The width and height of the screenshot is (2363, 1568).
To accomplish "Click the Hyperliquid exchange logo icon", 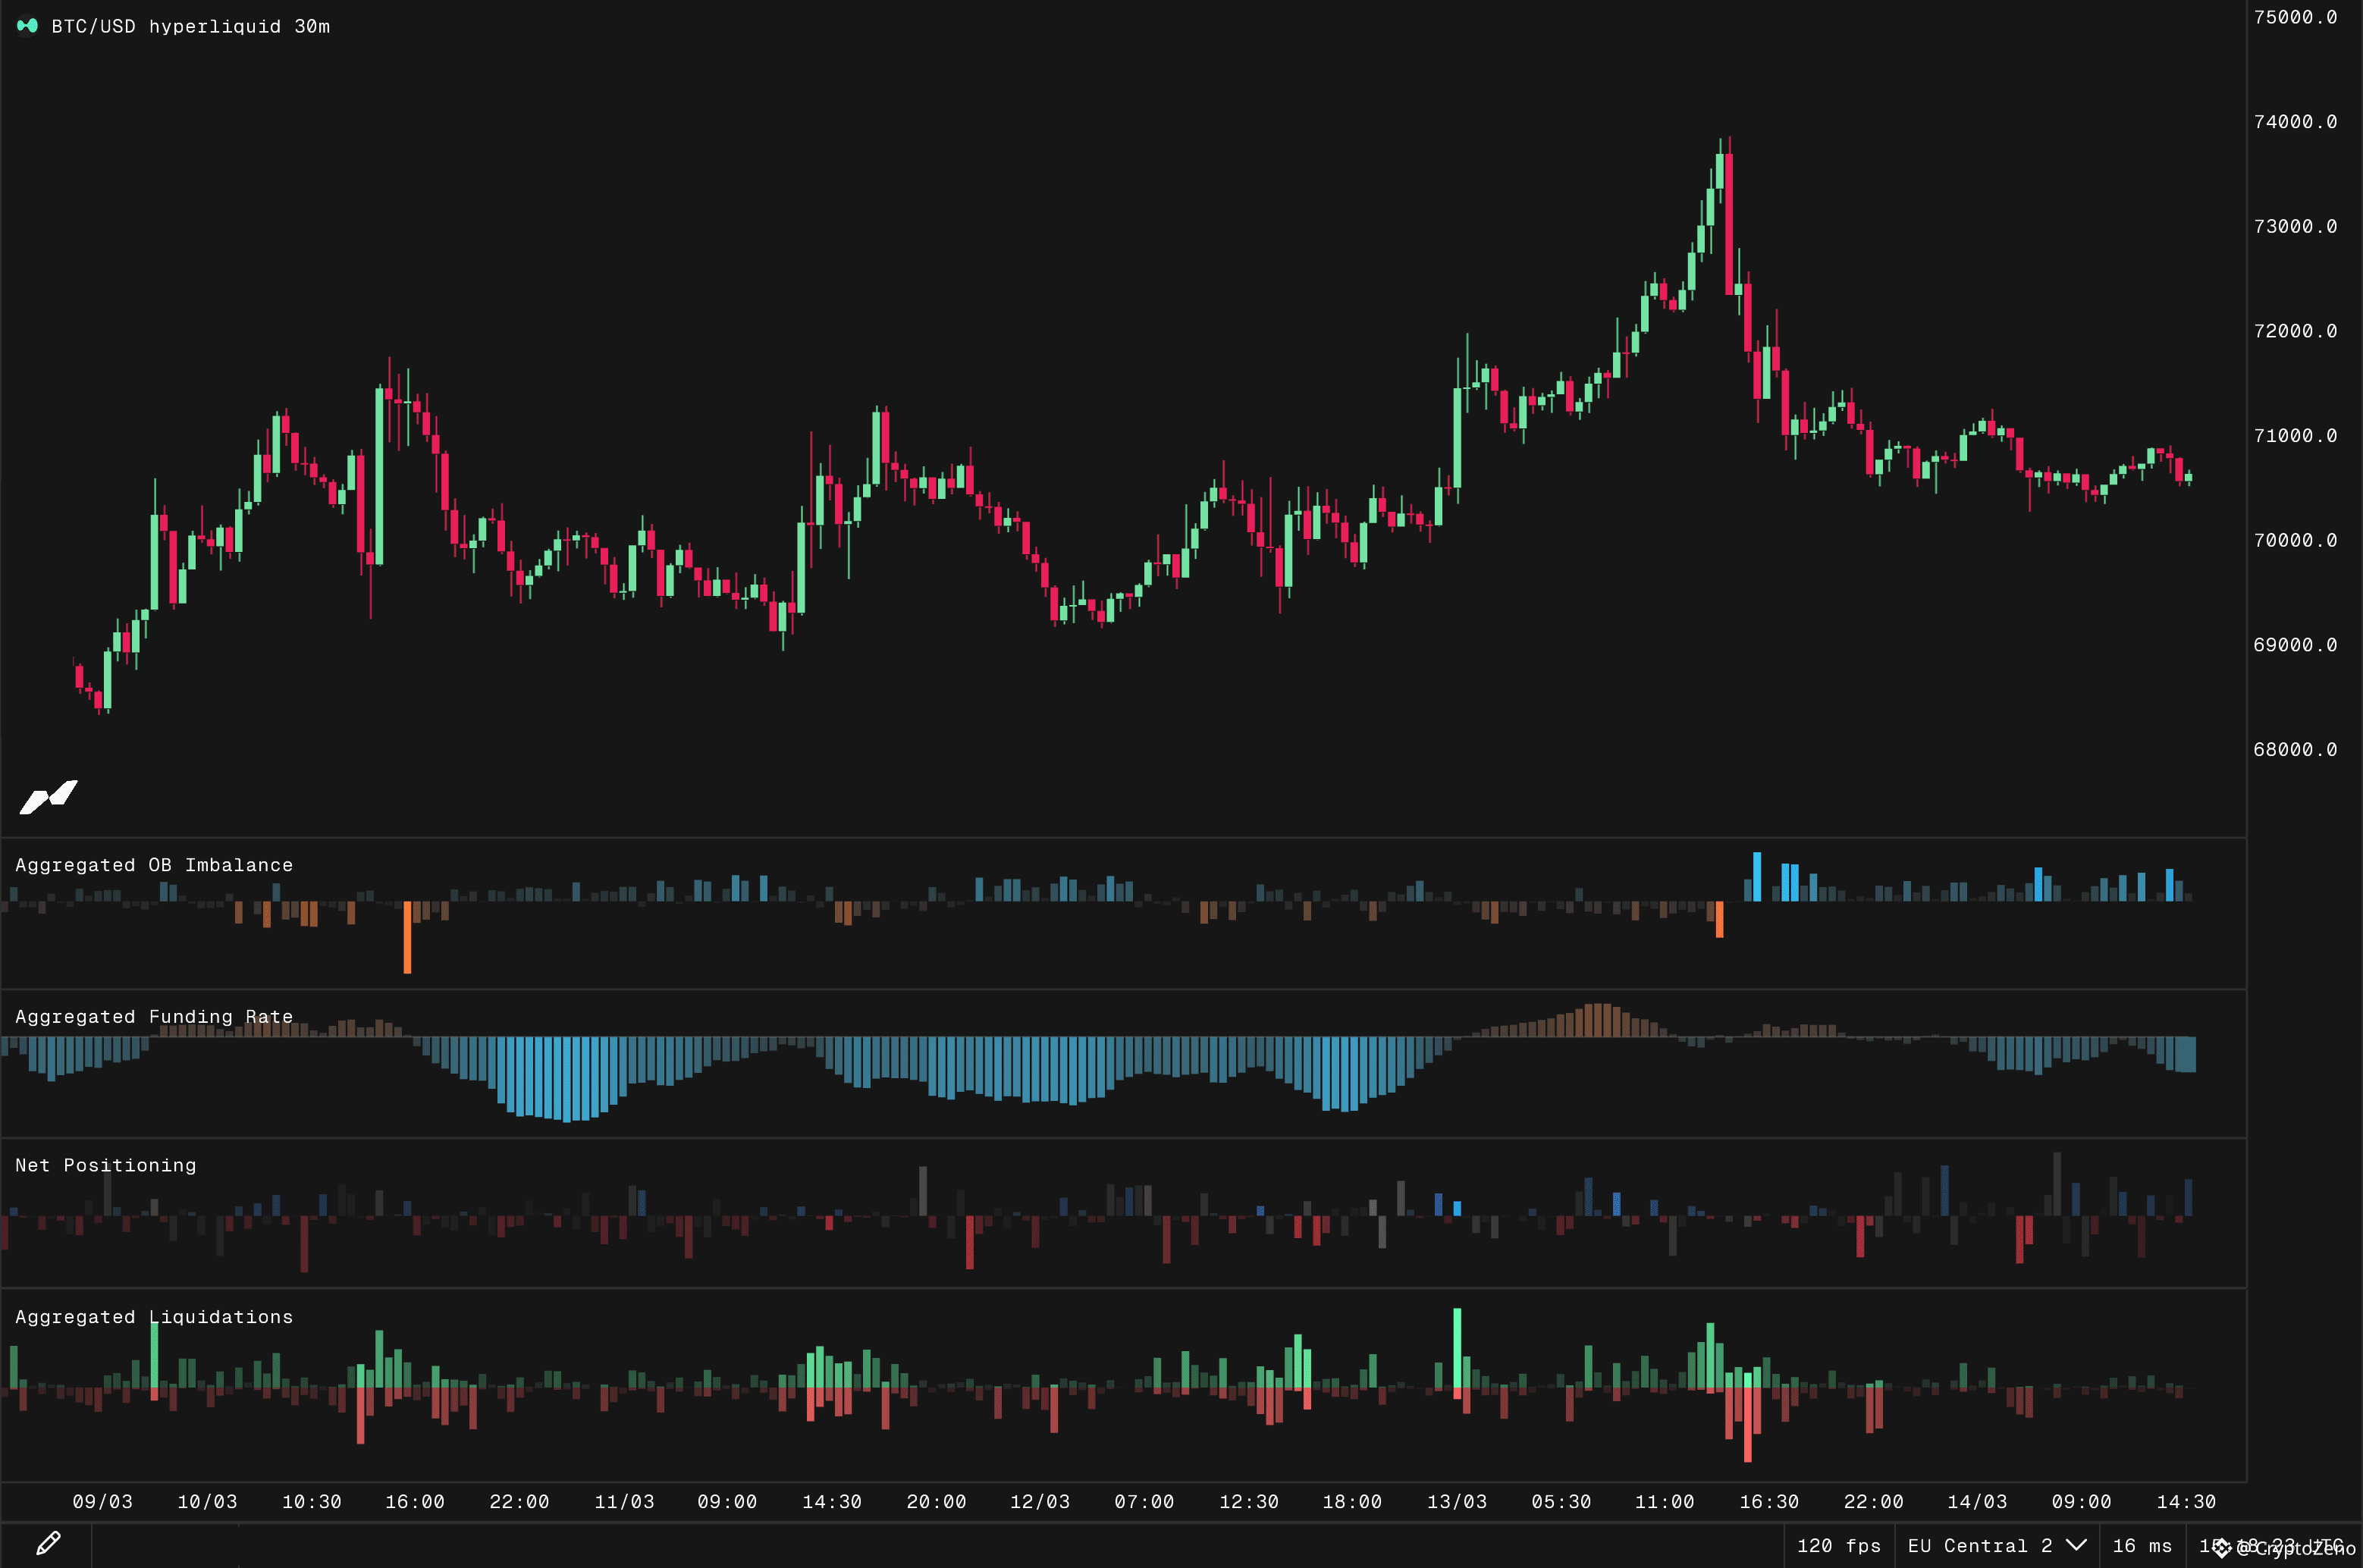I will click(x=27, y=26).
